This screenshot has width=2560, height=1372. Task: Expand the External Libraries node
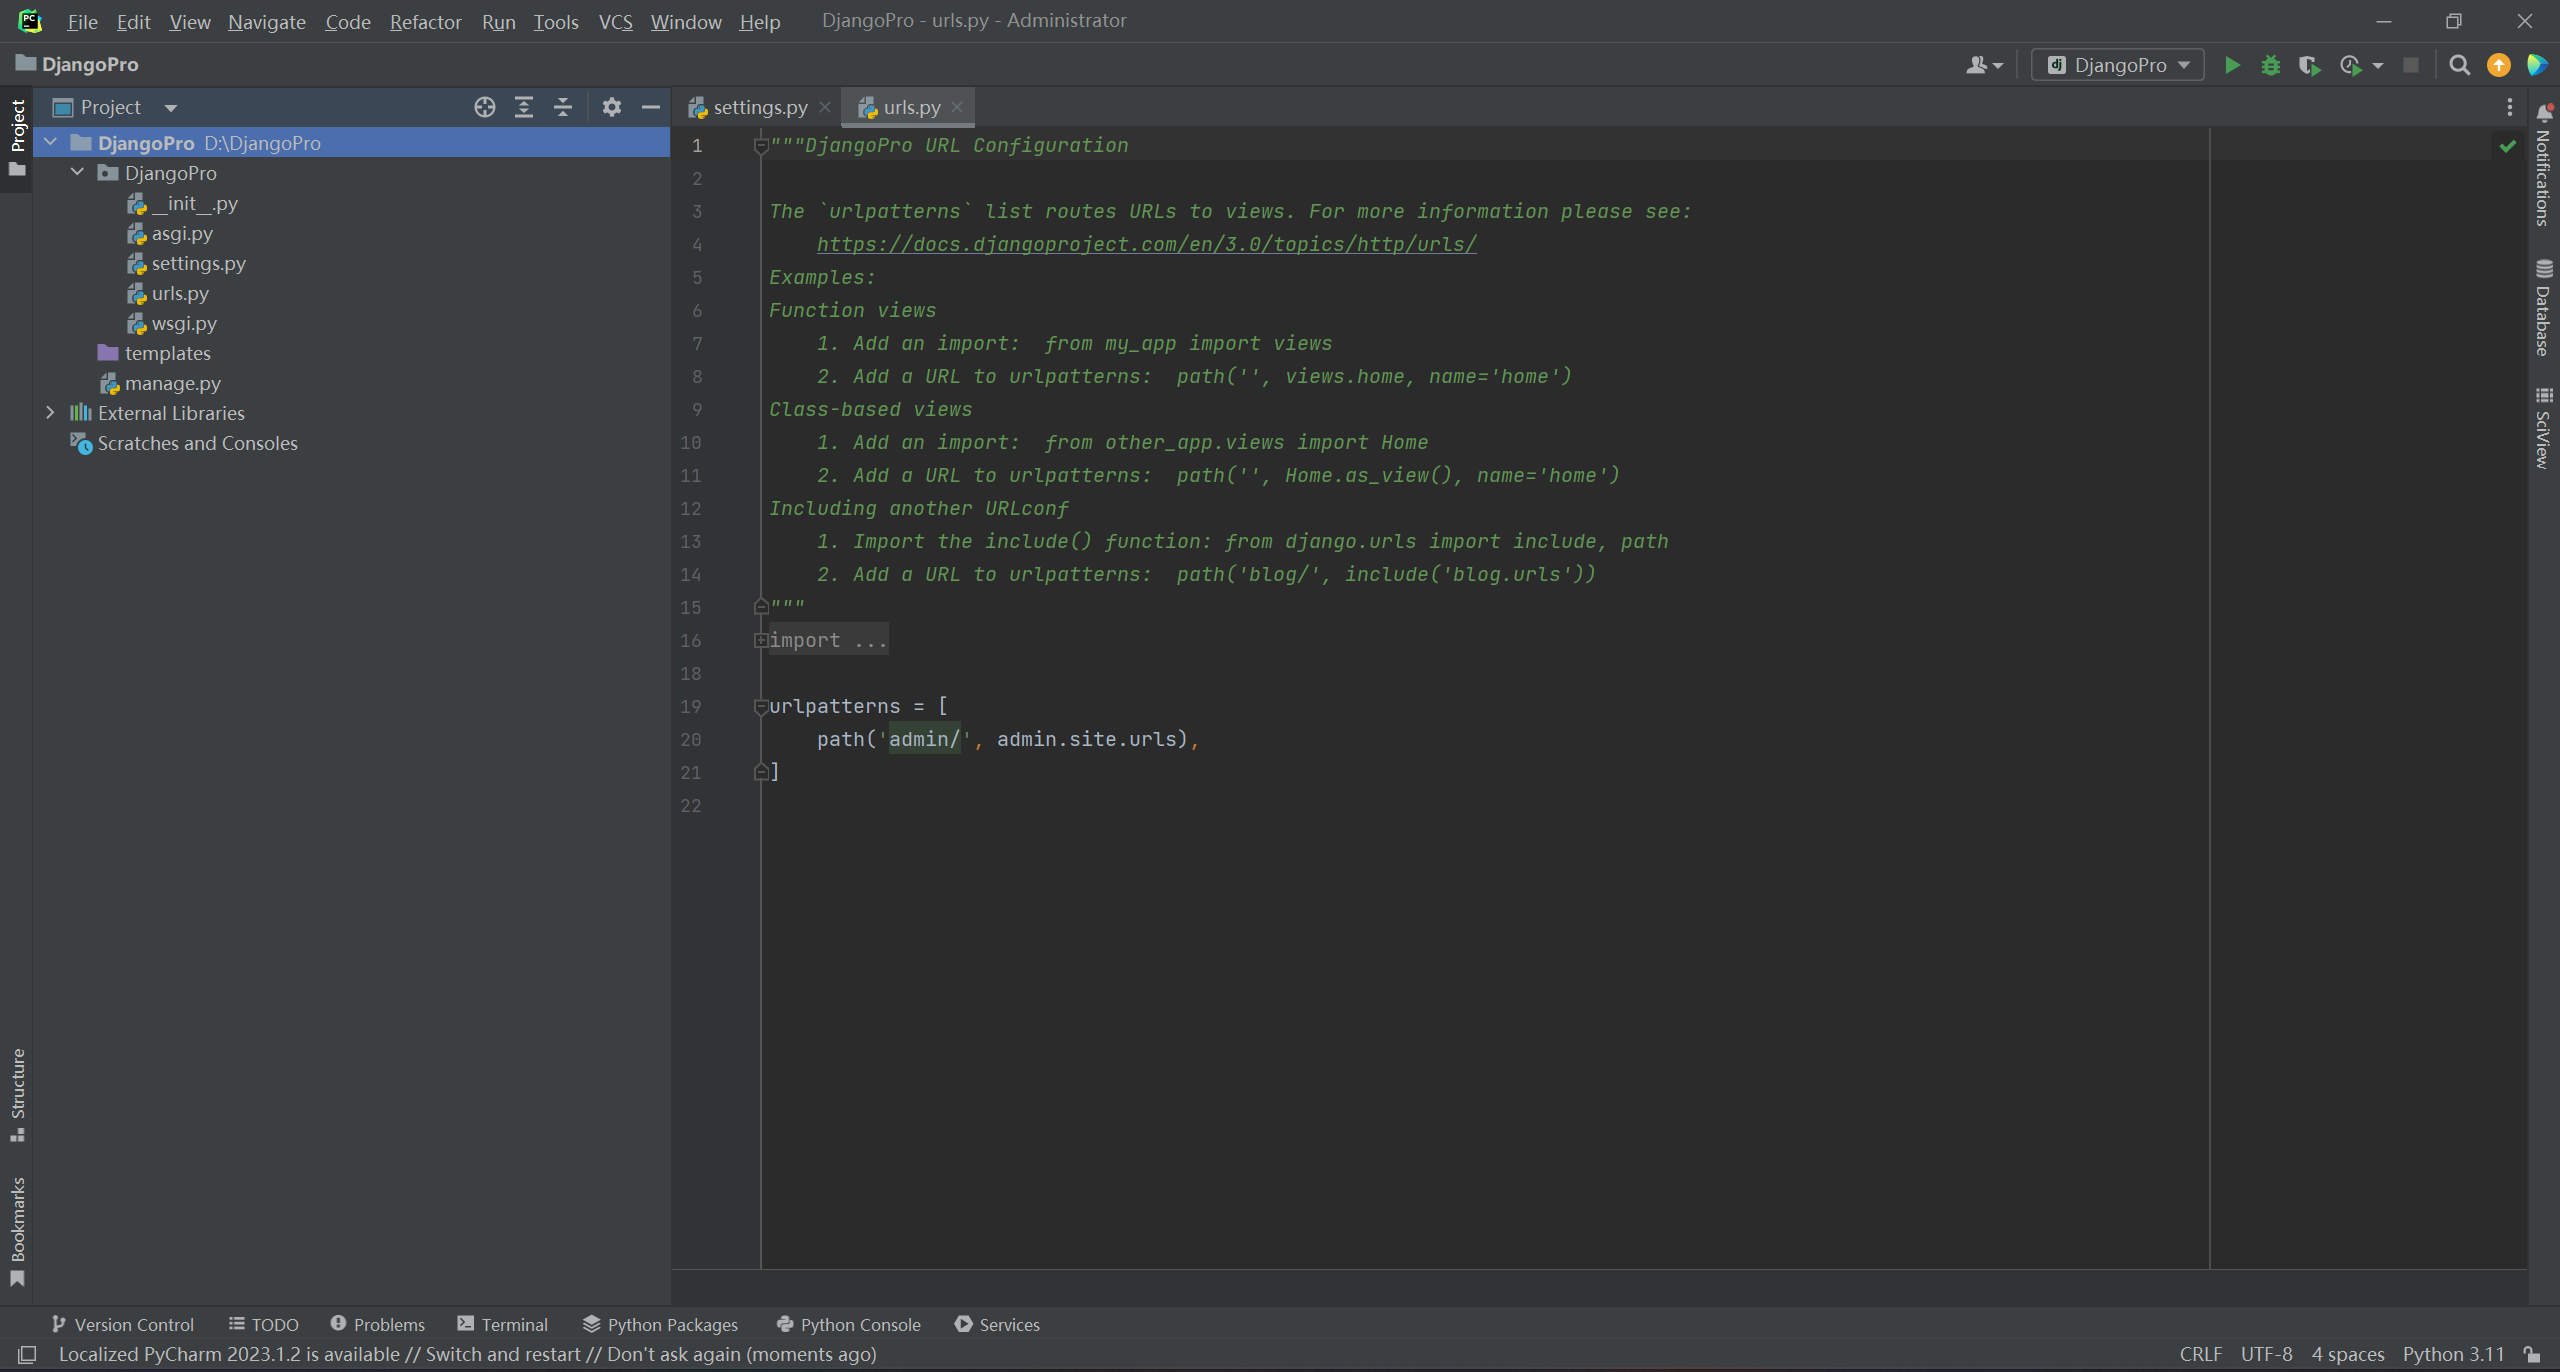pyautogui.click(x=51, y=413)
